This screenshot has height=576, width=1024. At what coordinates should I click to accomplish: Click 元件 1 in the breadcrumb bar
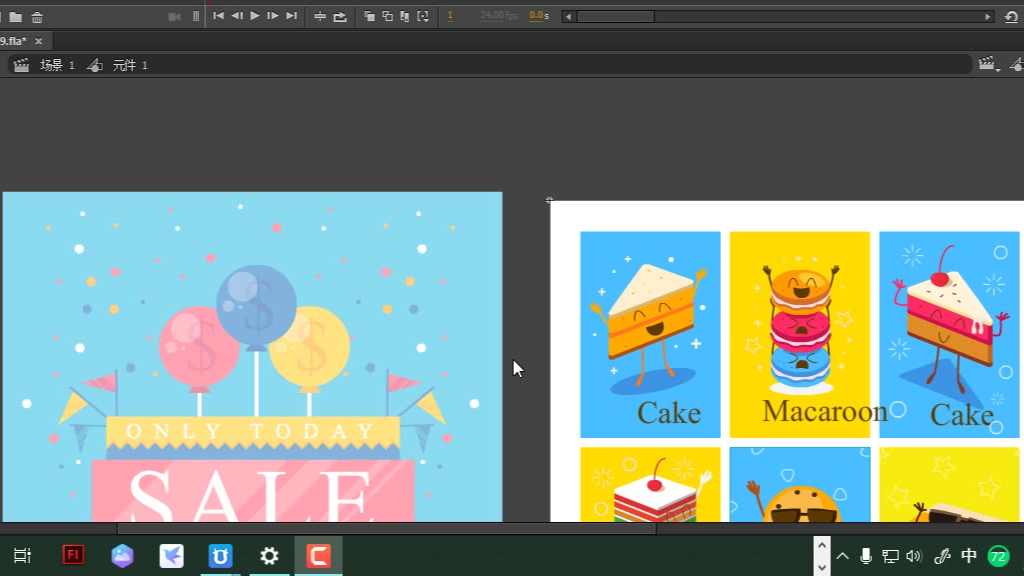click(130, 65)
